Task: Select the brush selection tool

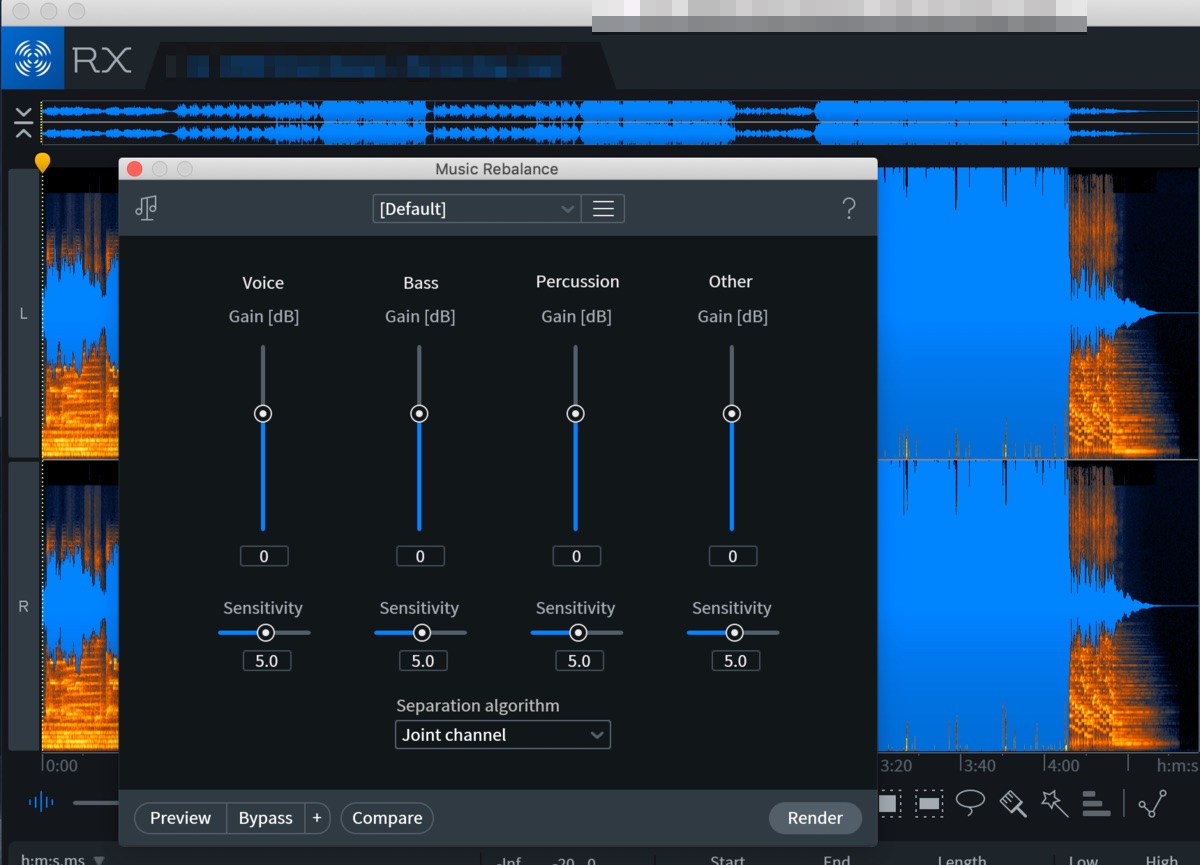Action: (1013, 802)
